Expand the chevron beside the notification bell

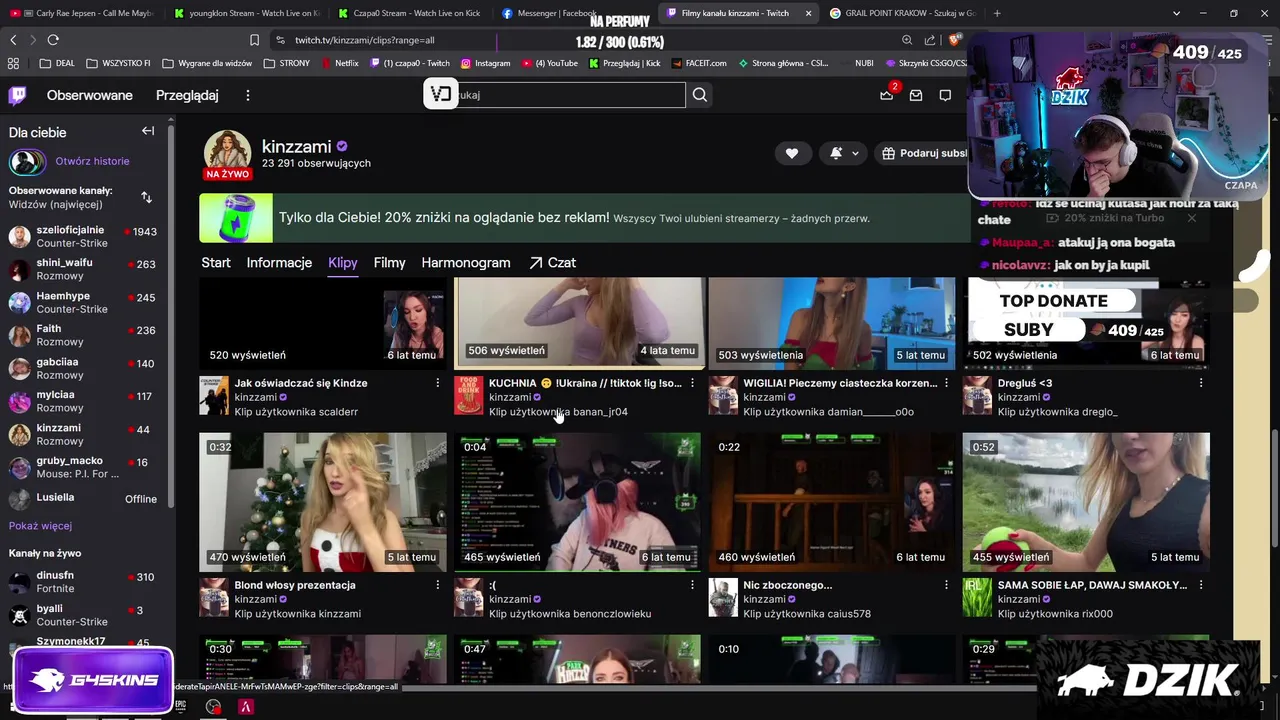click(x=855, y=153)
